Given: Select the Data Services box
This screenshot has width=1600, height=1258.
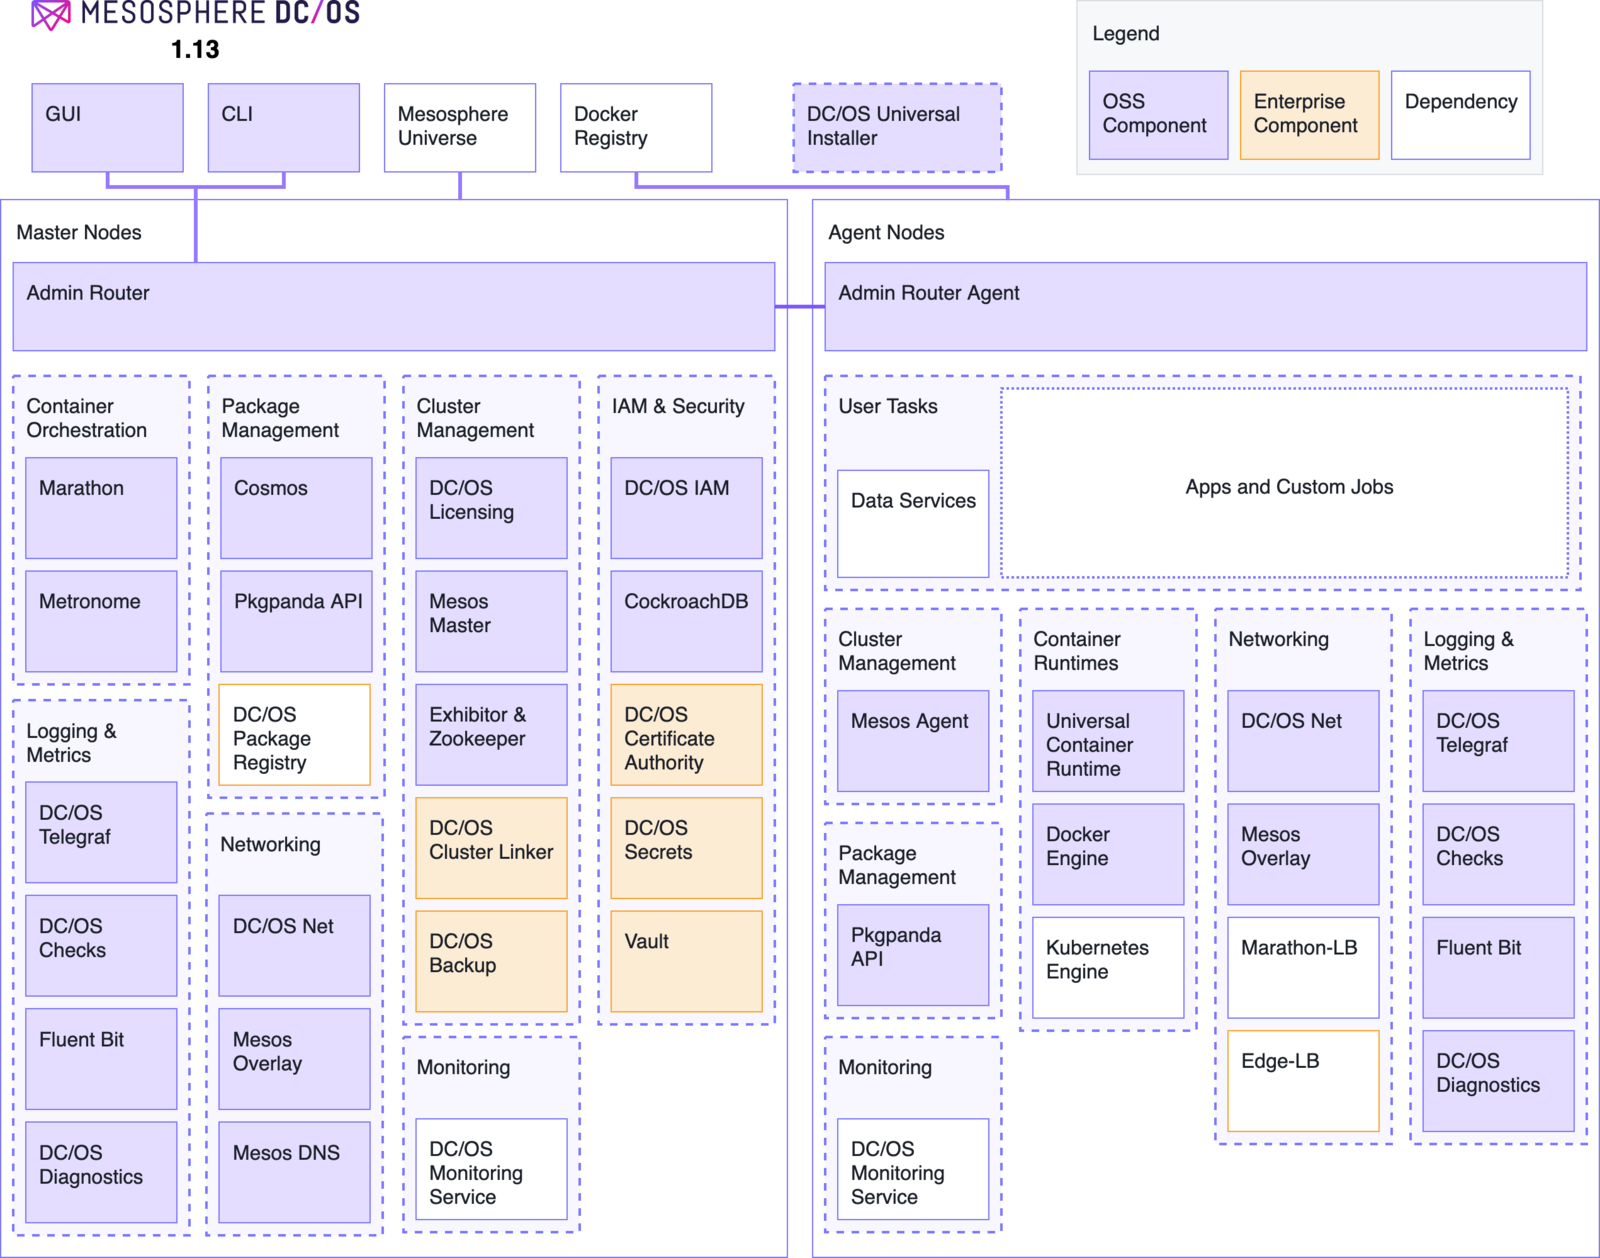Looking at the screenshot, I should [913, 524].
